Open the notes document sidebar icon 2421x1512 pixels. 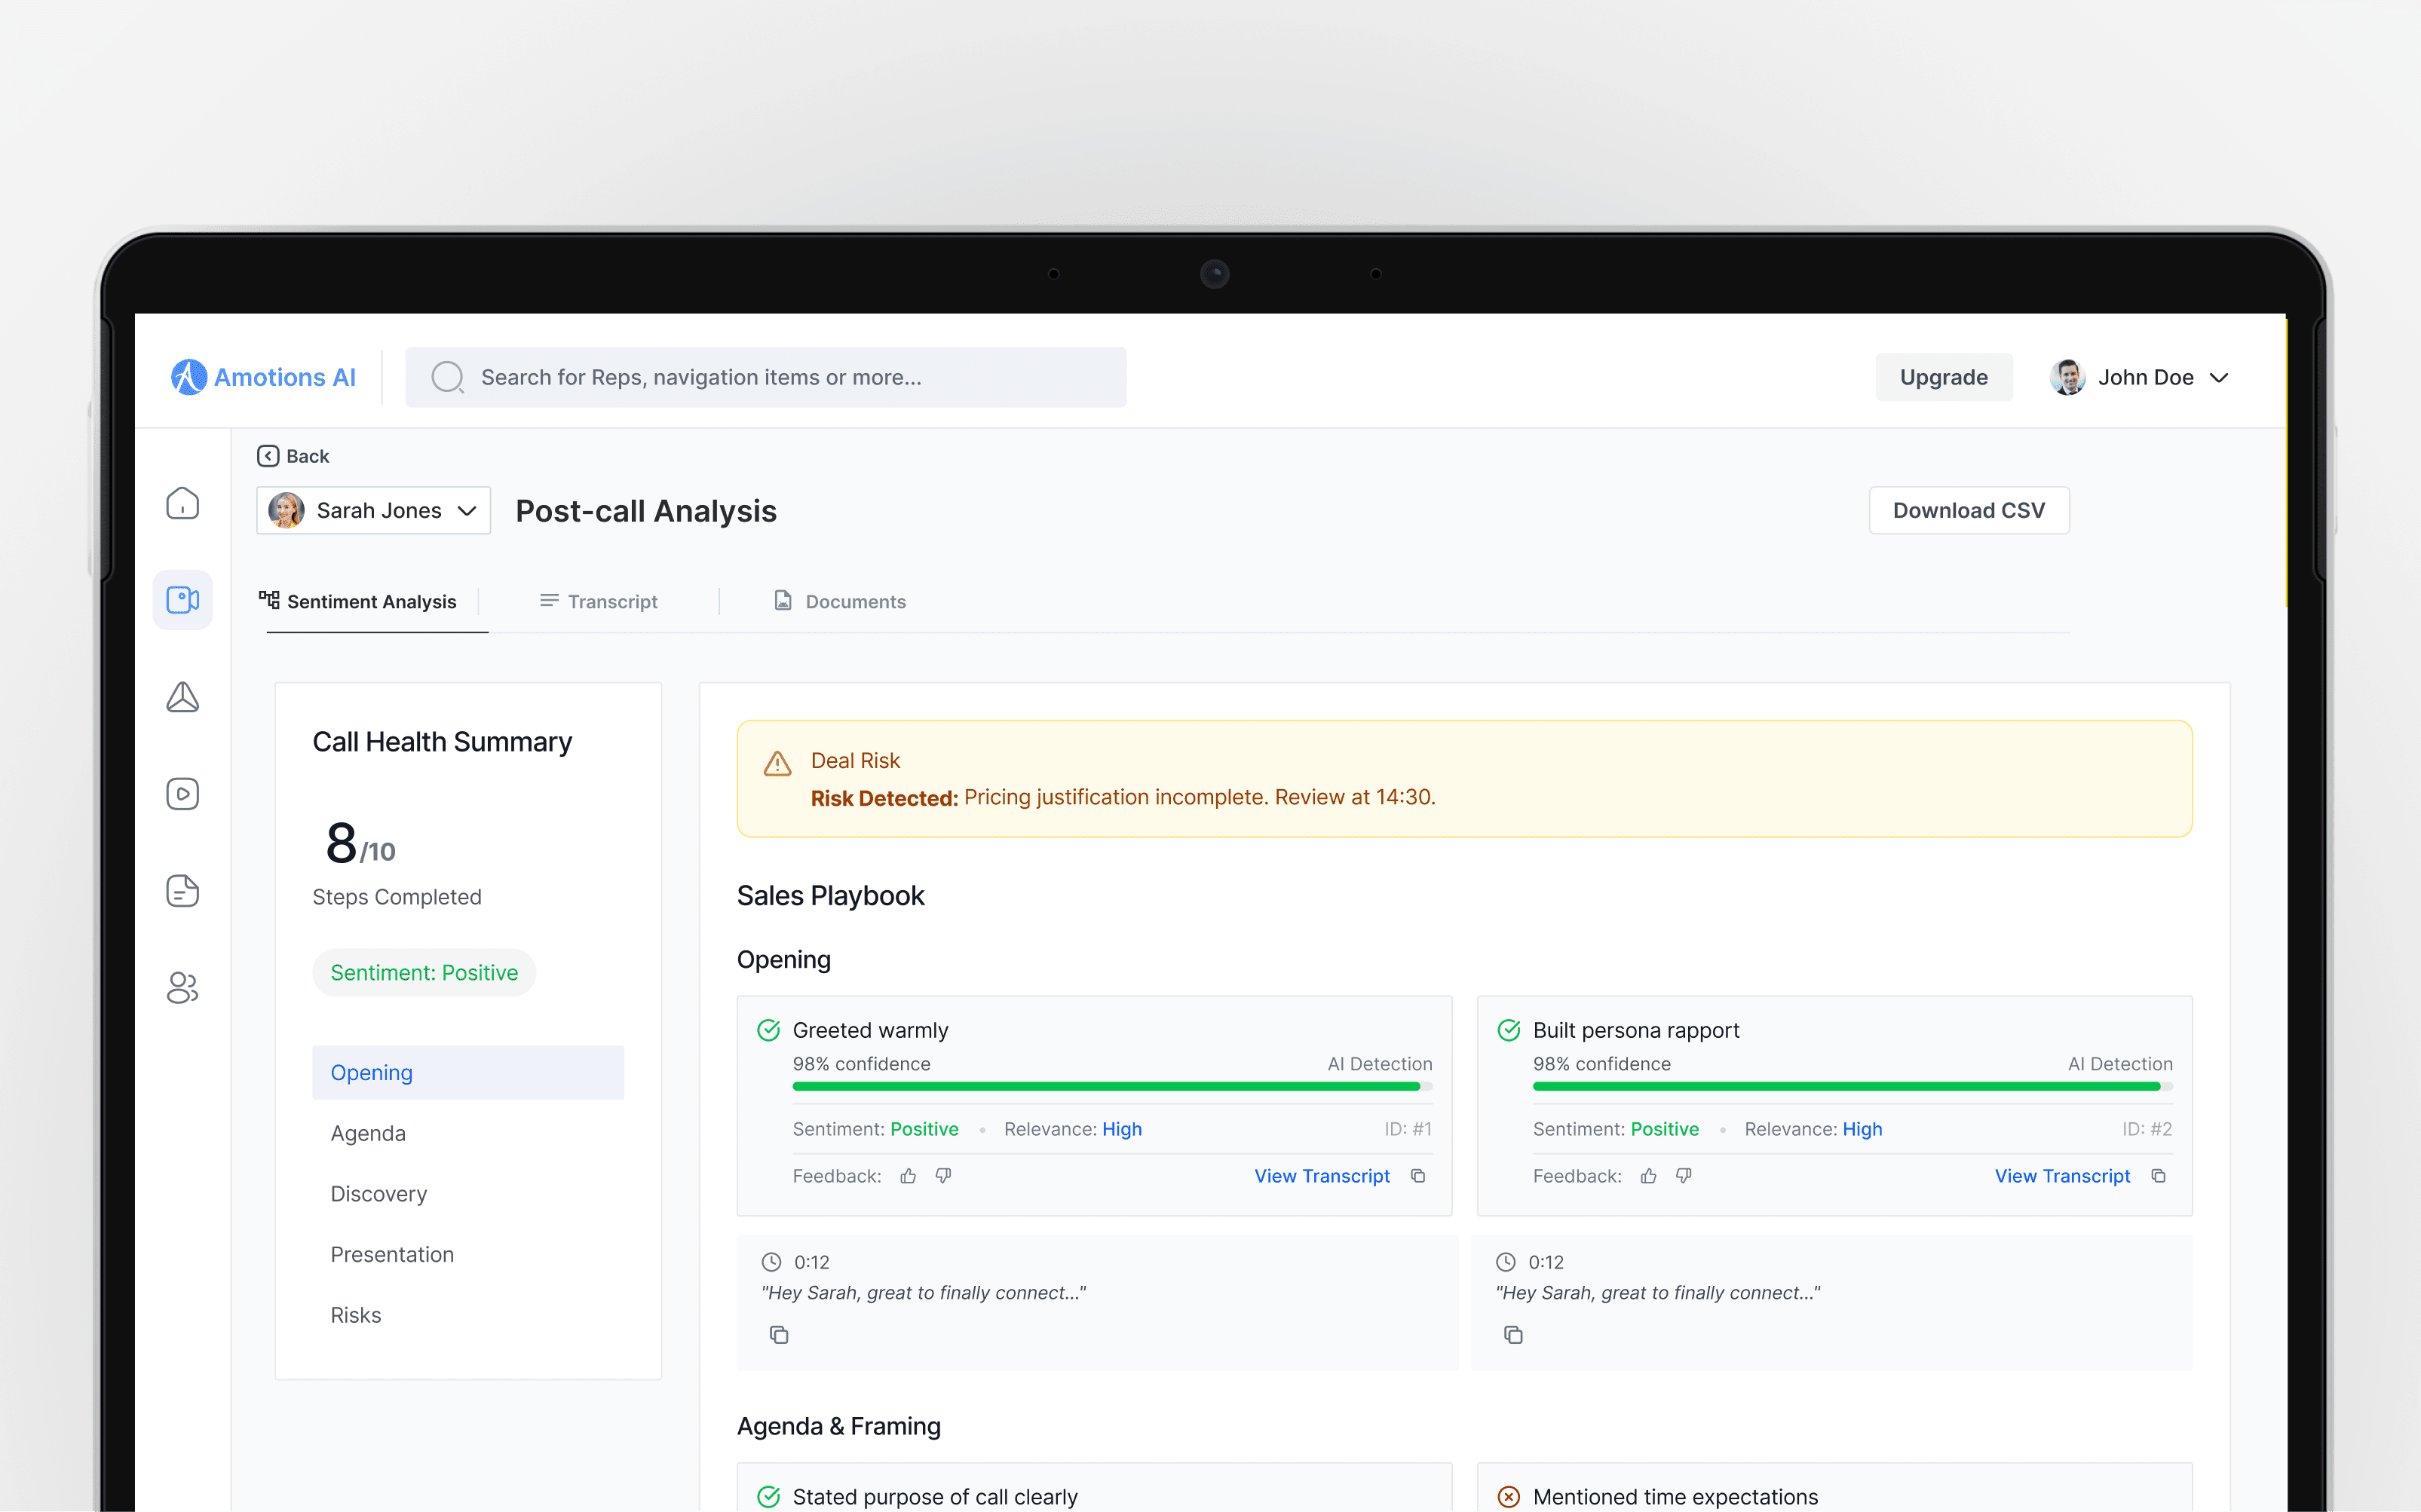point(182,891)
